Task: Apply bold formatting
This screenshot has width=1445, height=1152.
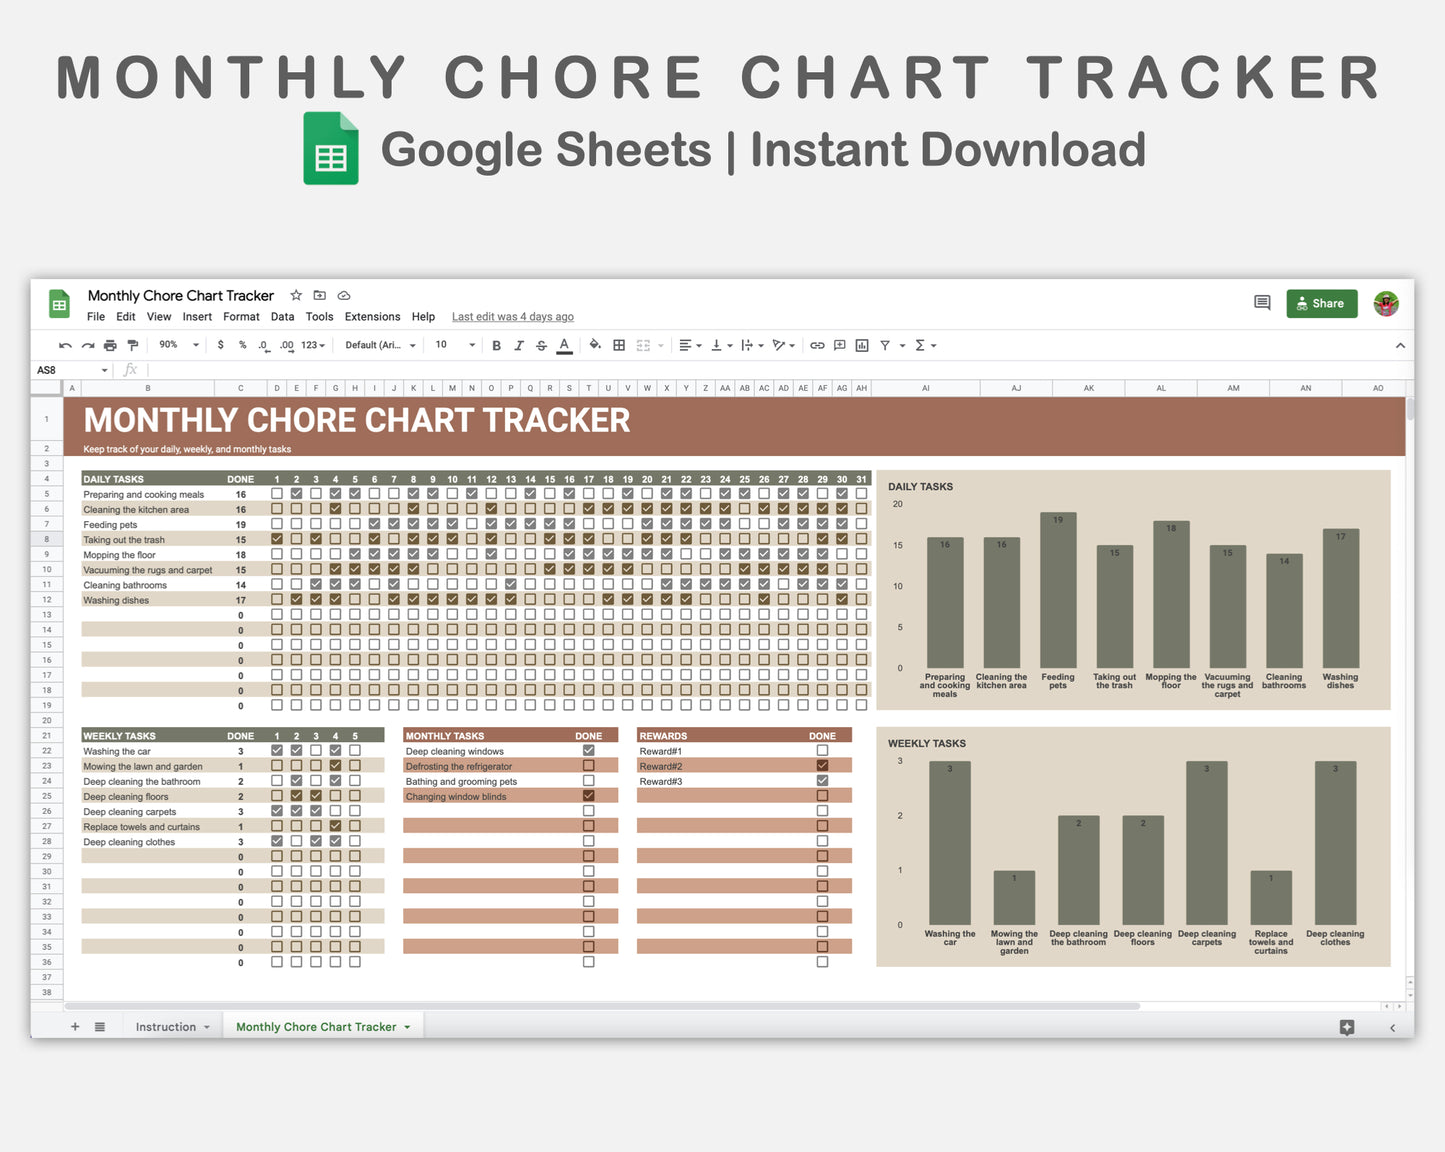Action: pyautogui.click(x=497, y=345)
